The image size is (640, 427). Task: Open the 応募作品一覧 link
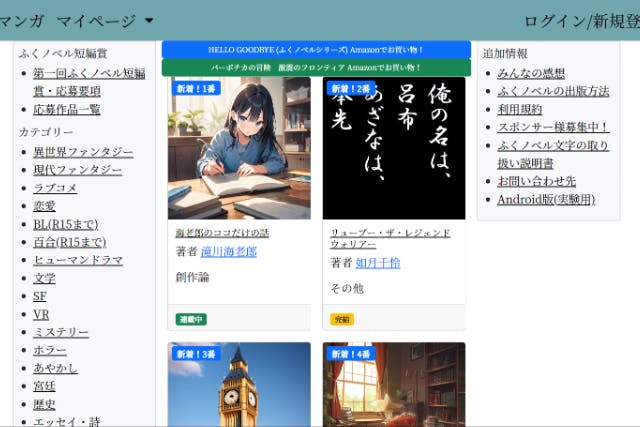click(x=67, y=110)
